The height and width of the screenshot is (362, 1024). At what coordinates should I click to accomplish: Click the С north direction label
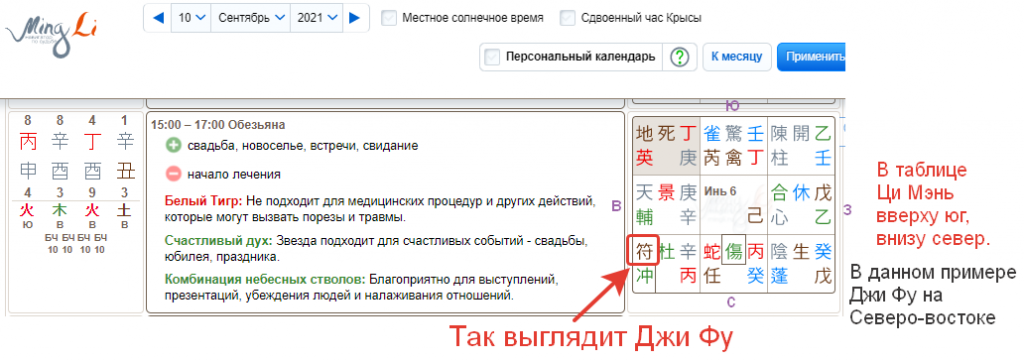pos(731,302)
